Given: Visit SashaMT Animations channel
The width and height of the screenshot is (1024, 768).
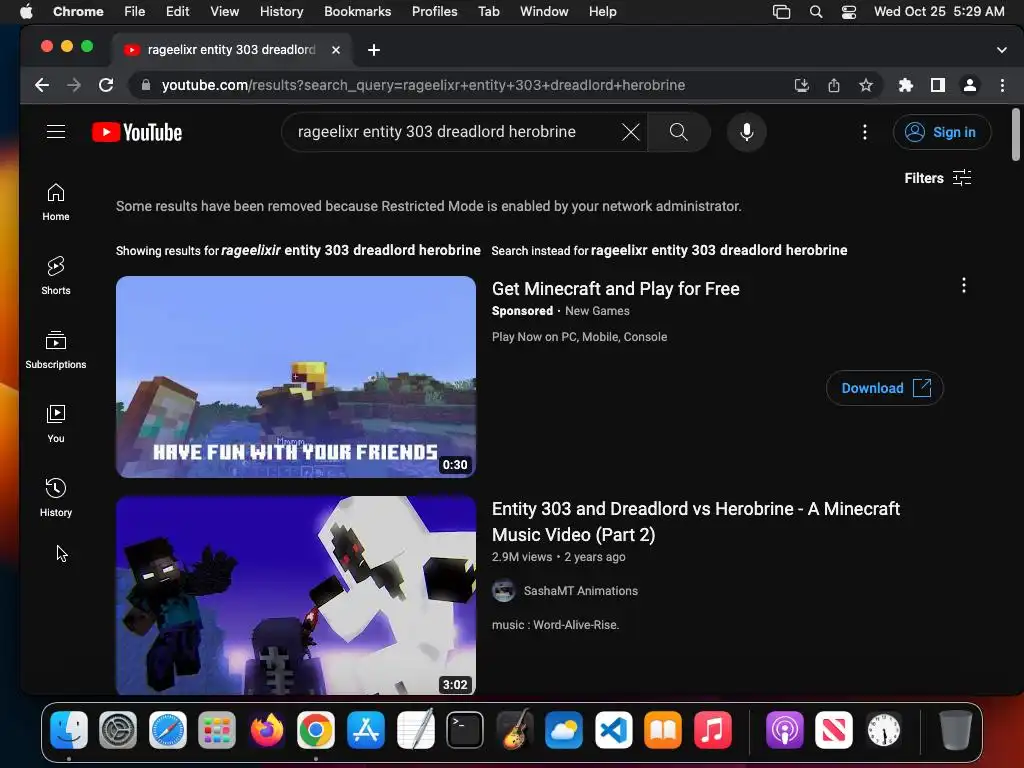Looking at the screenshot, I should click(581, 590).
